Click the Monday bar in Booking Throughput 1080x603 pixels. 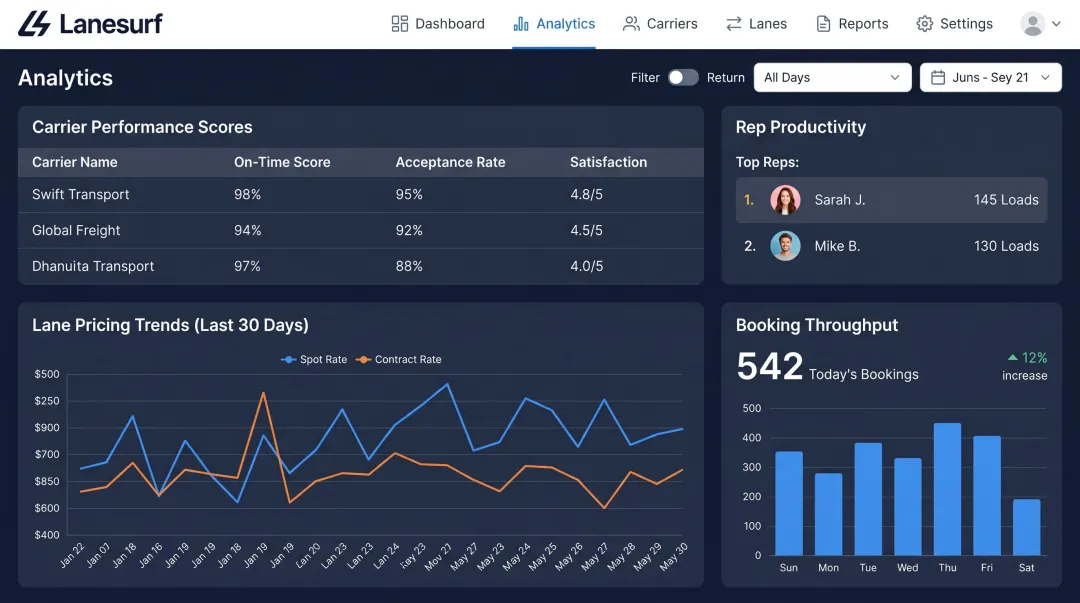point(828,514)
